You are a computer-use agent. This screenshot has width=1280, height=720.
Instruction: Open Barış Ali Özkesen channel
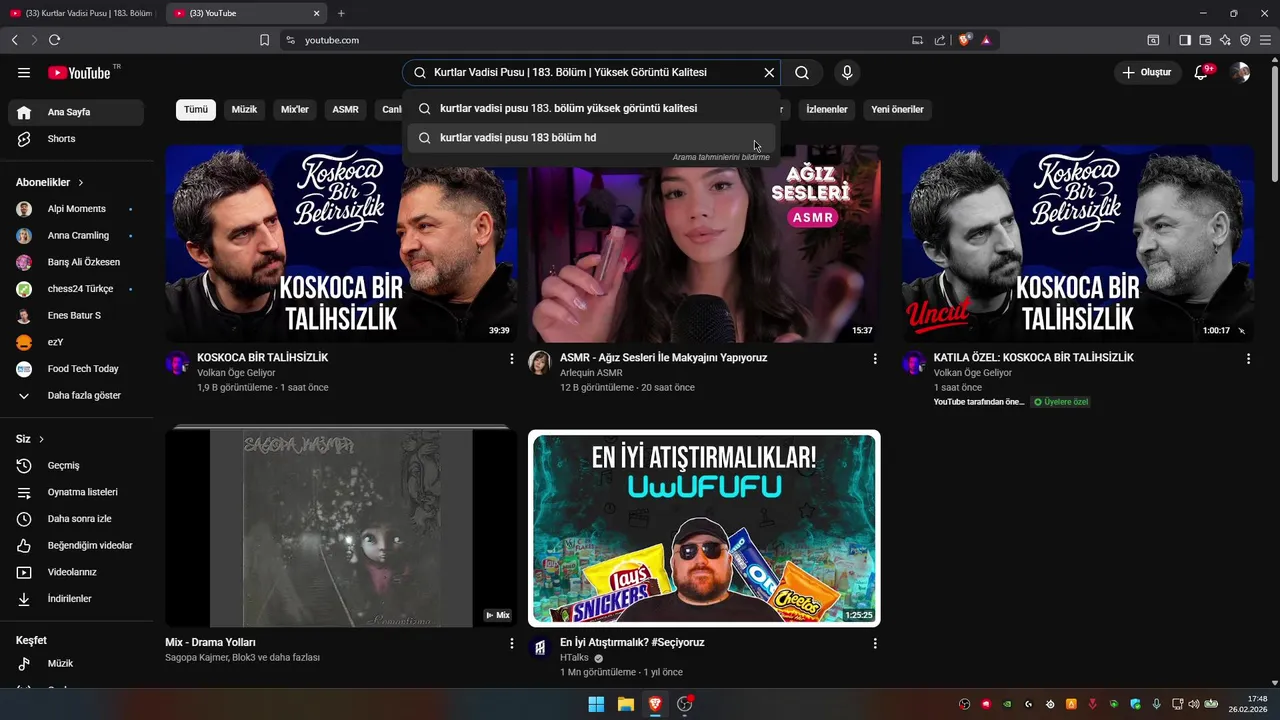(x=76, y=262)
